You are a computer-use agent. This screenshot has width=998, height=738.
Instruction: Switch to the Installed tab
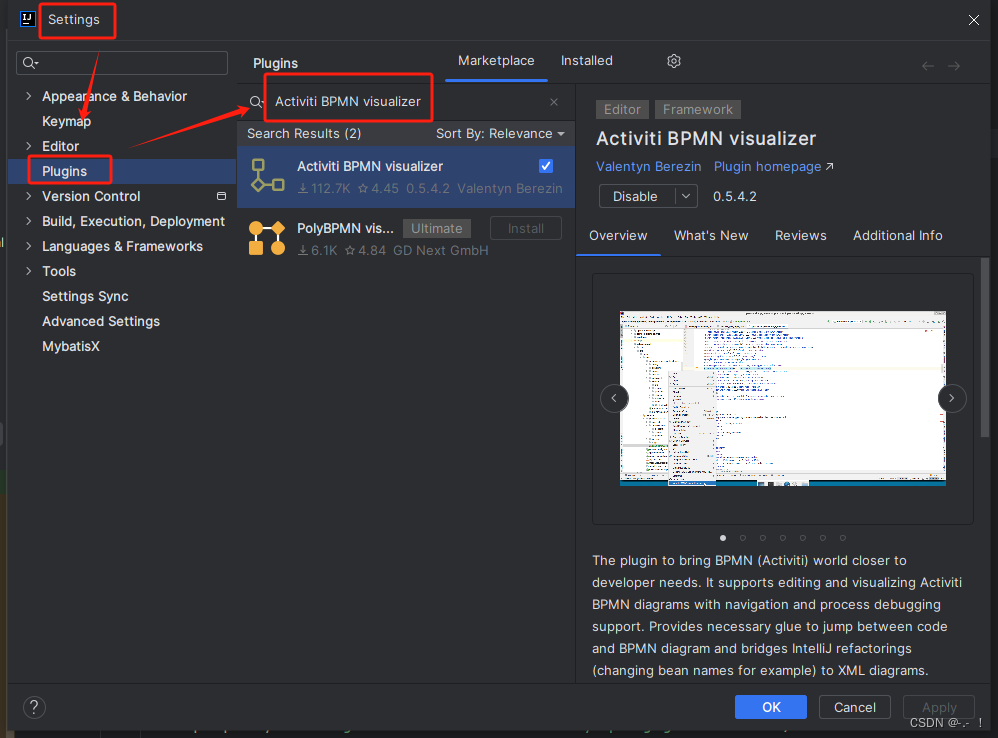(x=586, y=60)
